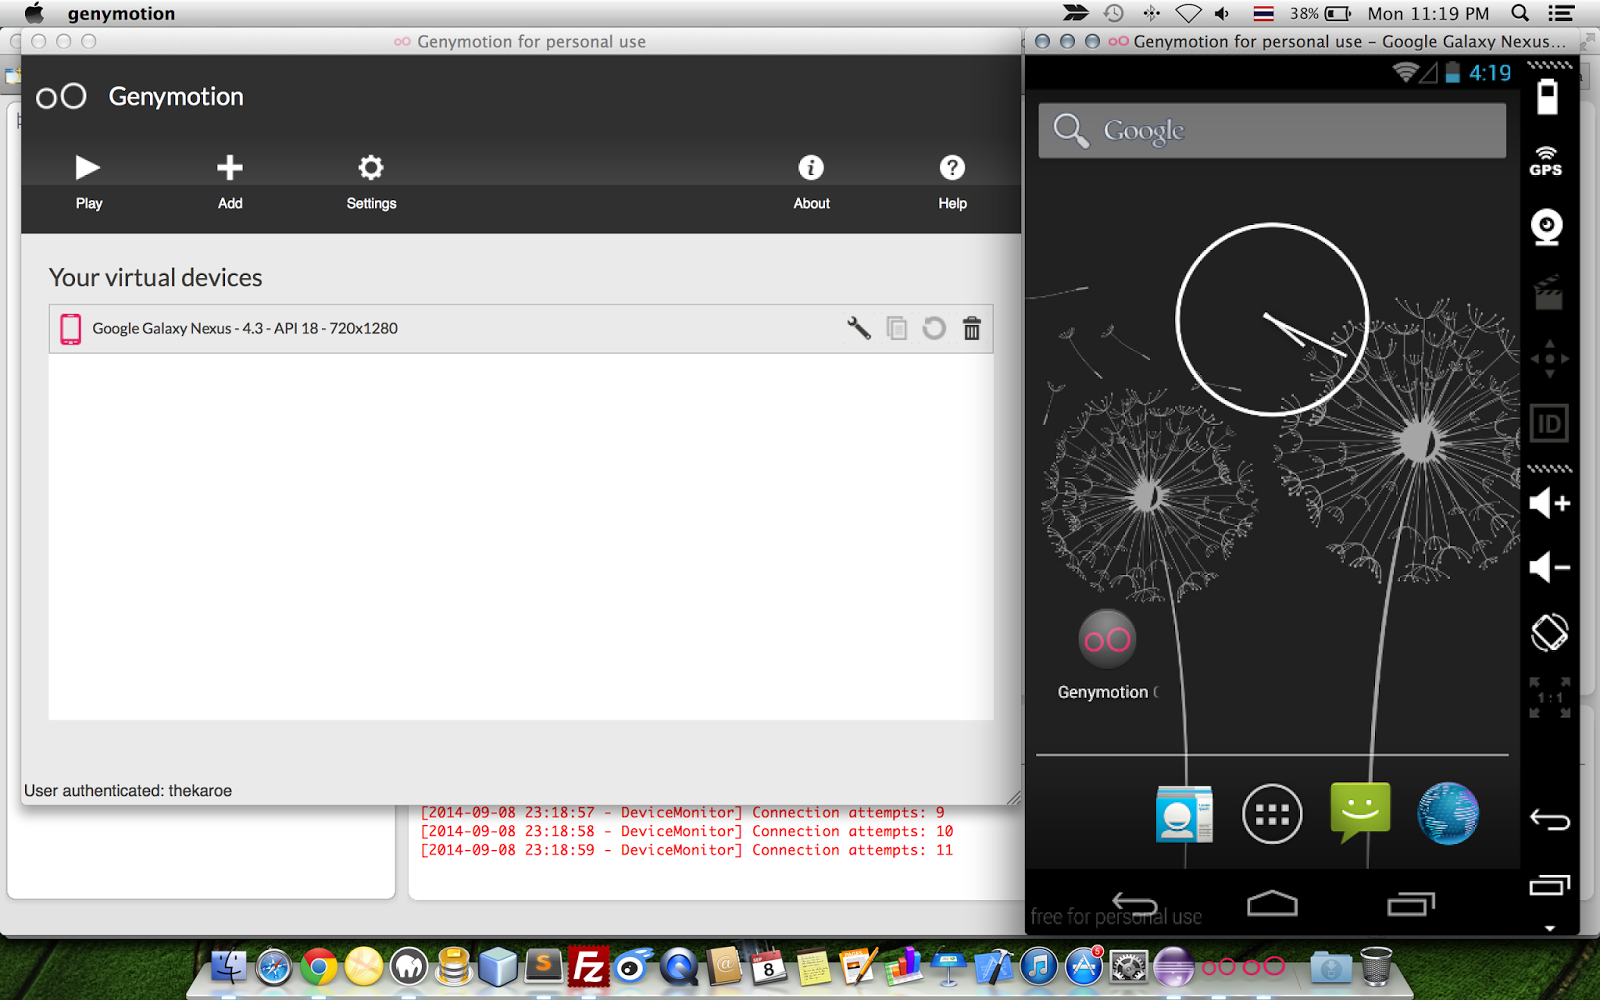The image size is (1600, 1000).
Task: Click the menu bar volume icon
Action: pyautogui.click(x=1222, y=13)
